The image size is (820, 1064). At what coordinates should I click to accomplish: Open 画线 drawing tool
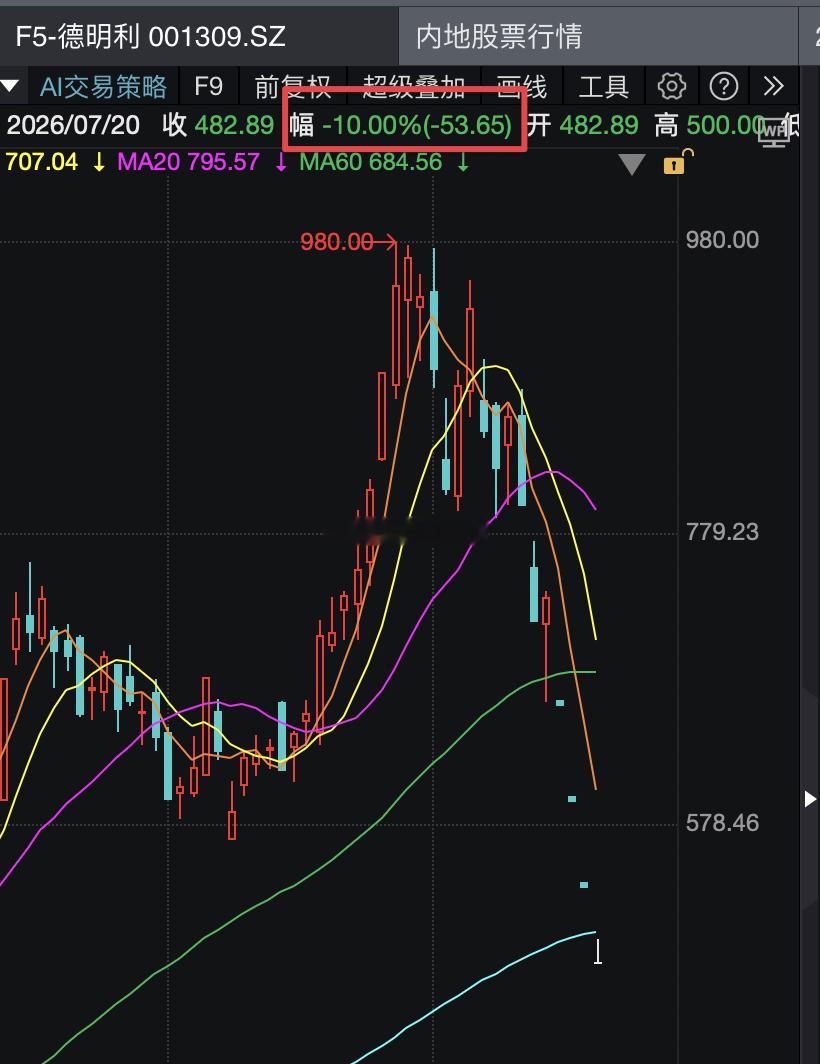(521, 86)
